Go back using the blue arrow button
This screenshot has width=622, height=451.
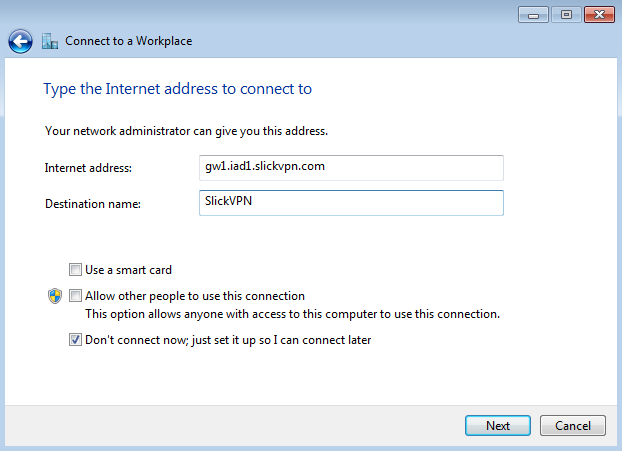tap(20, 41)
